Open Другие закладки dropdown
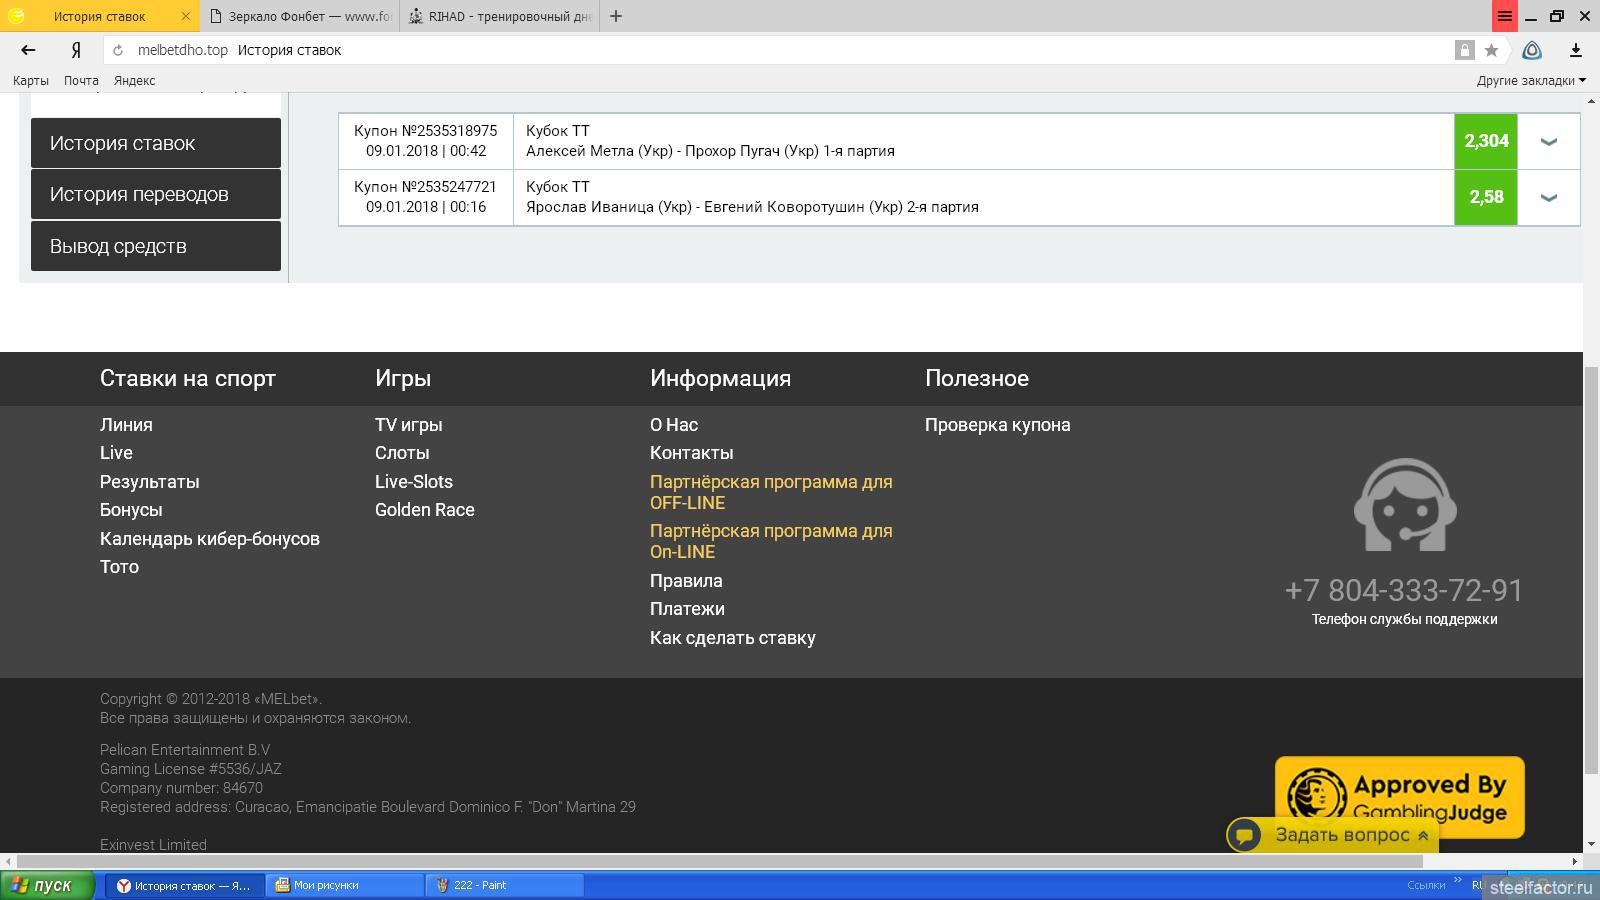The image size is (1600, 900). 1531,80
